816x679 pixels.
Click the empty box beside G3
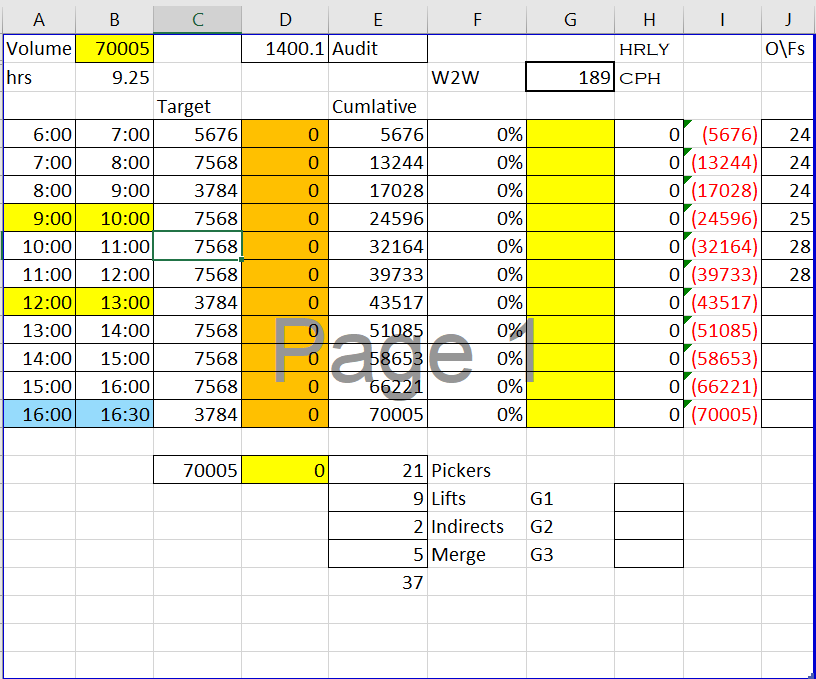tap(649, 554)
